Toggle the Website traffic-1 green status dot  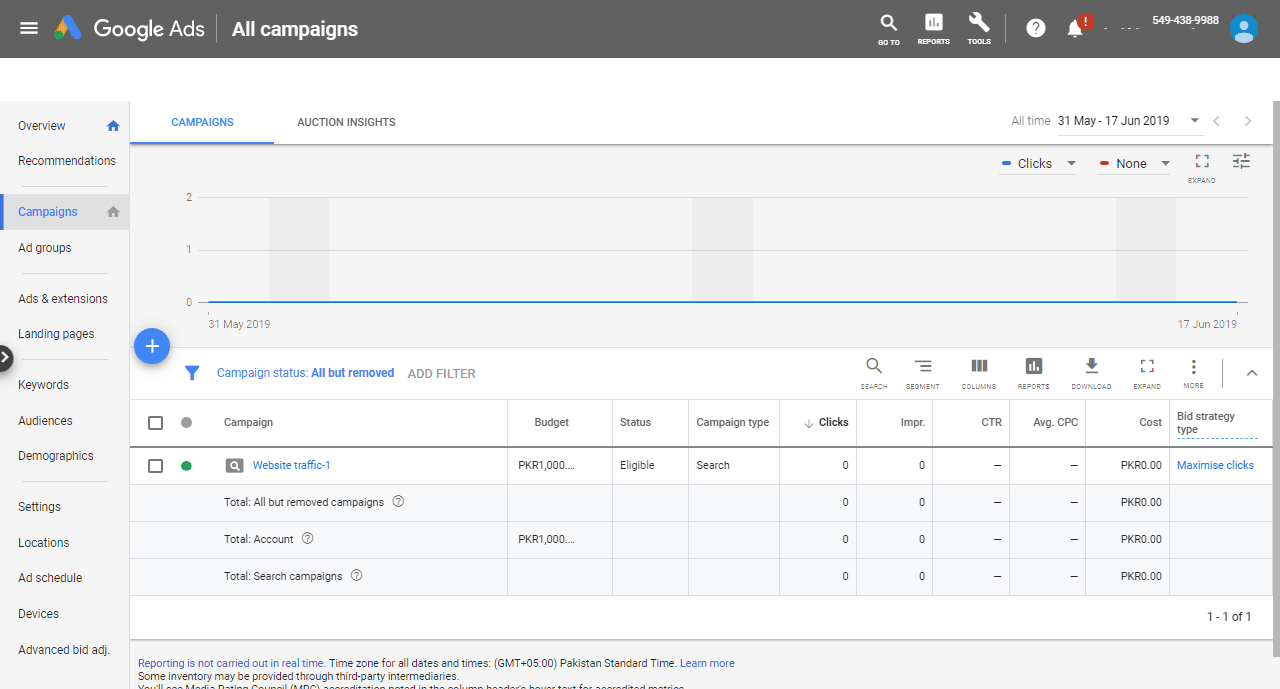(x=186, y=466)
